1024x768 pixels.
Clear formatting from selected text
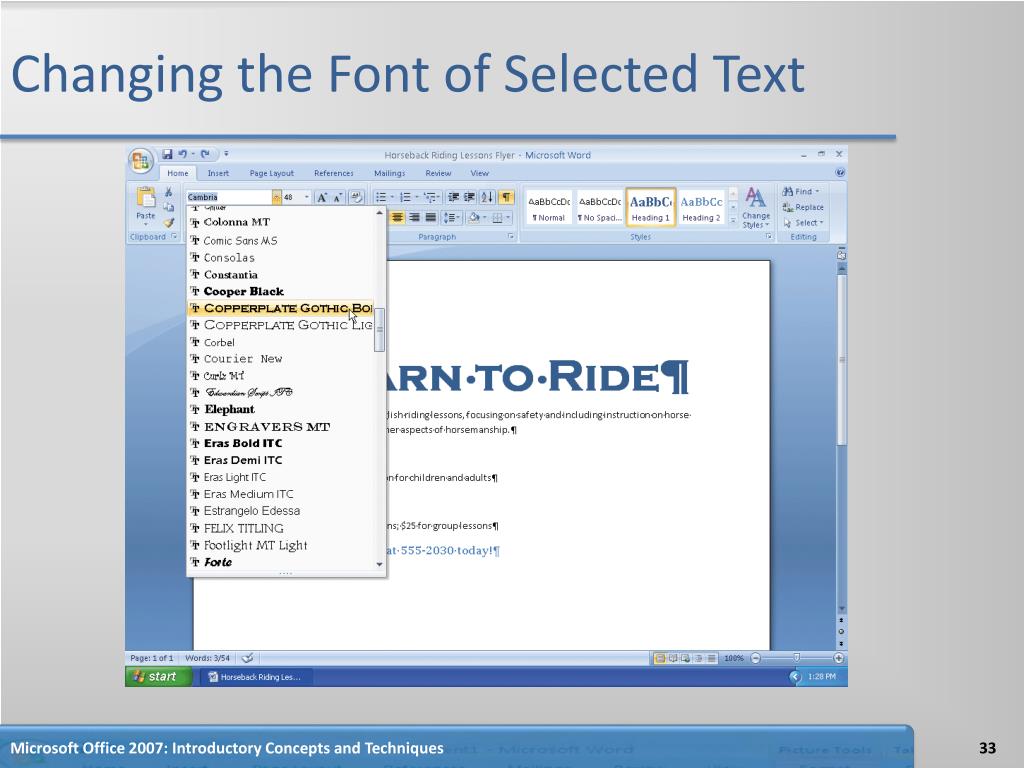(x=357, y=197)
